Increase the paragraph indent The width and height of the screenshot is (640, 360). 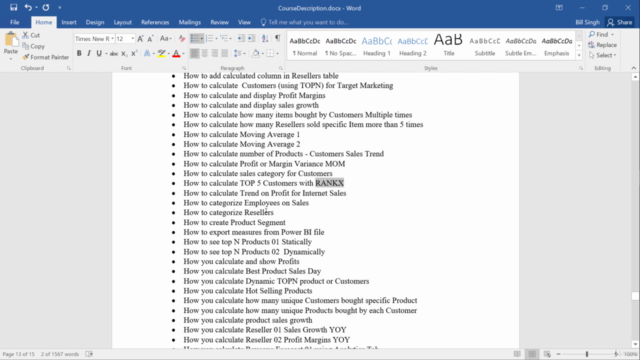coord(251,38)
